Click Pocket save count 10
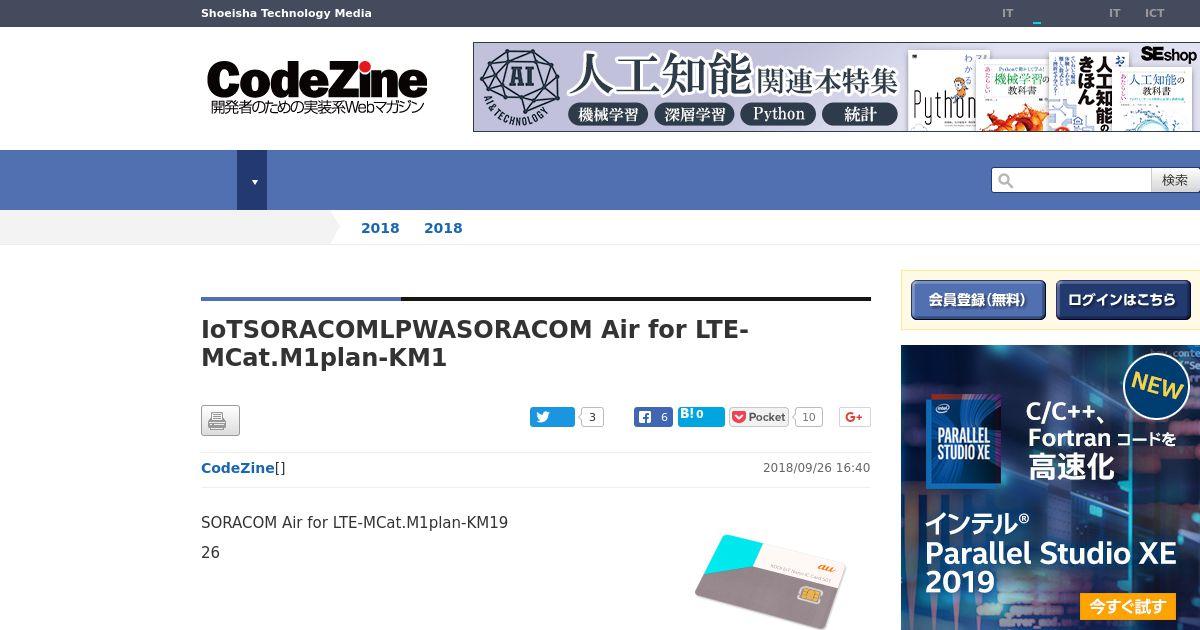 coord(809,417)
